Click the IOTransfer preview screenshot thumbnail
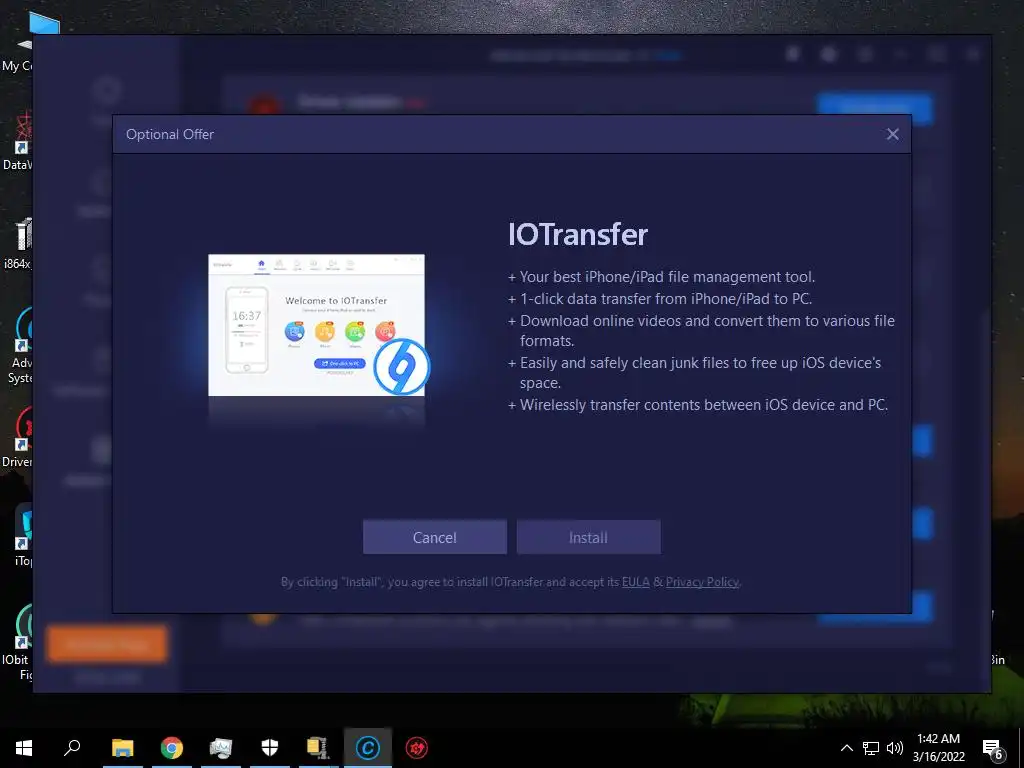Viewport: 1024px width, 768px height. pos(316,325)
